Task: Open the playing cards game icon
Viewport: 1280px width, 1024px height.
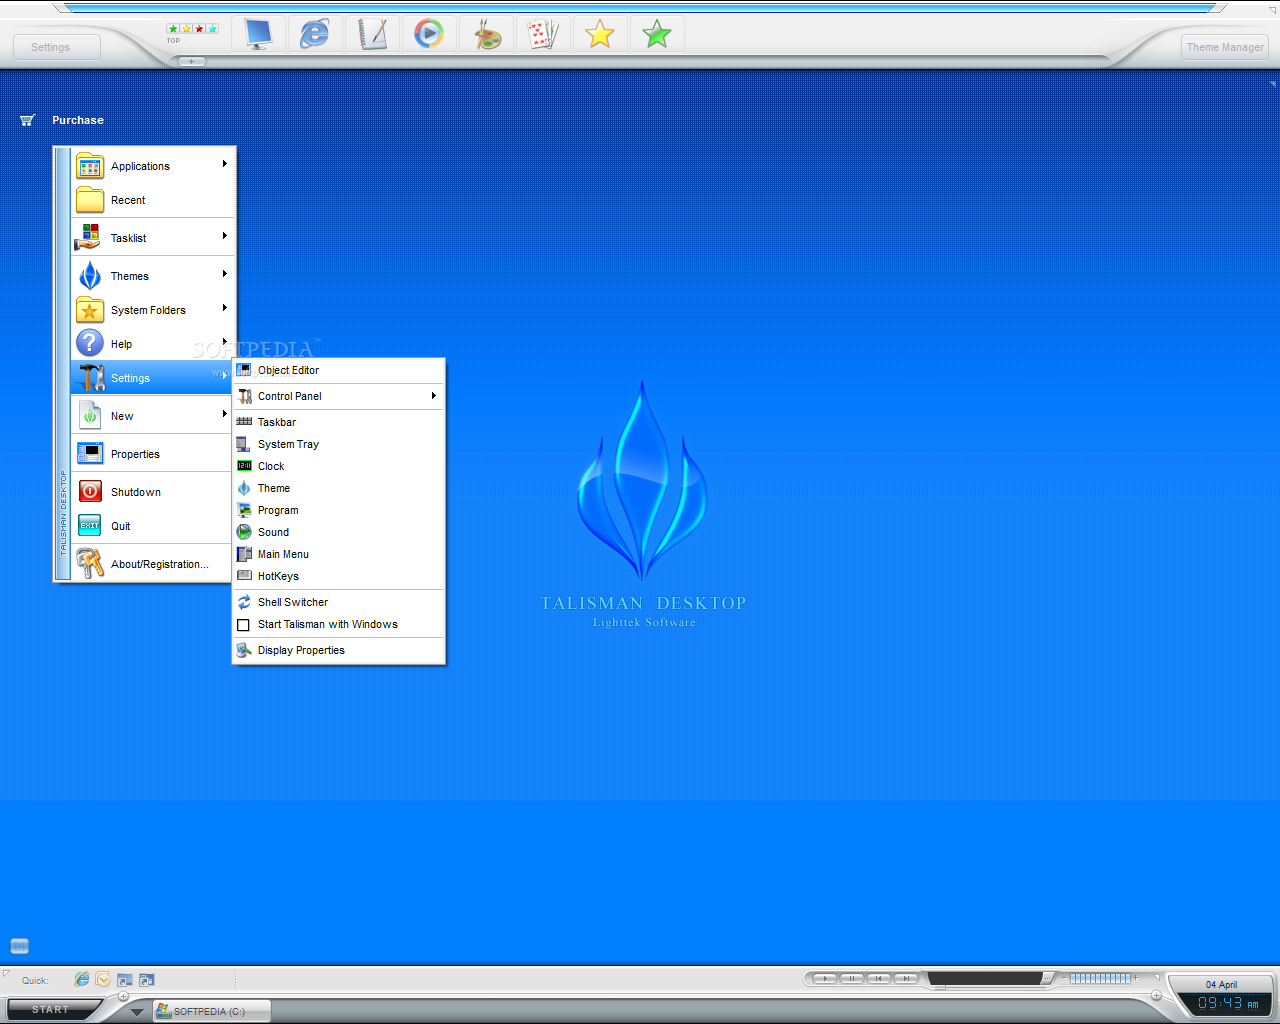Action: tap(543, 34)
